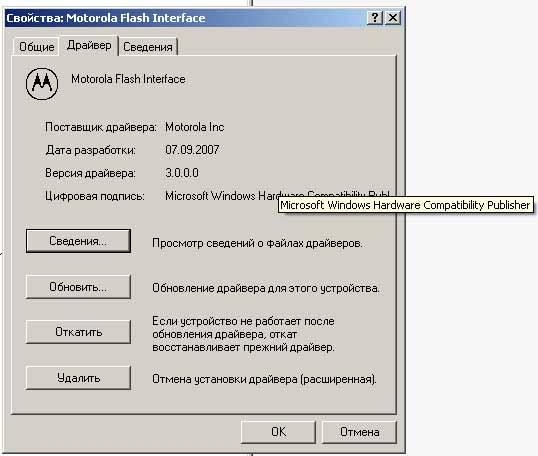
Task: Click the text Просмотр сведений о файлах драйверов
Action: [257, 243]
